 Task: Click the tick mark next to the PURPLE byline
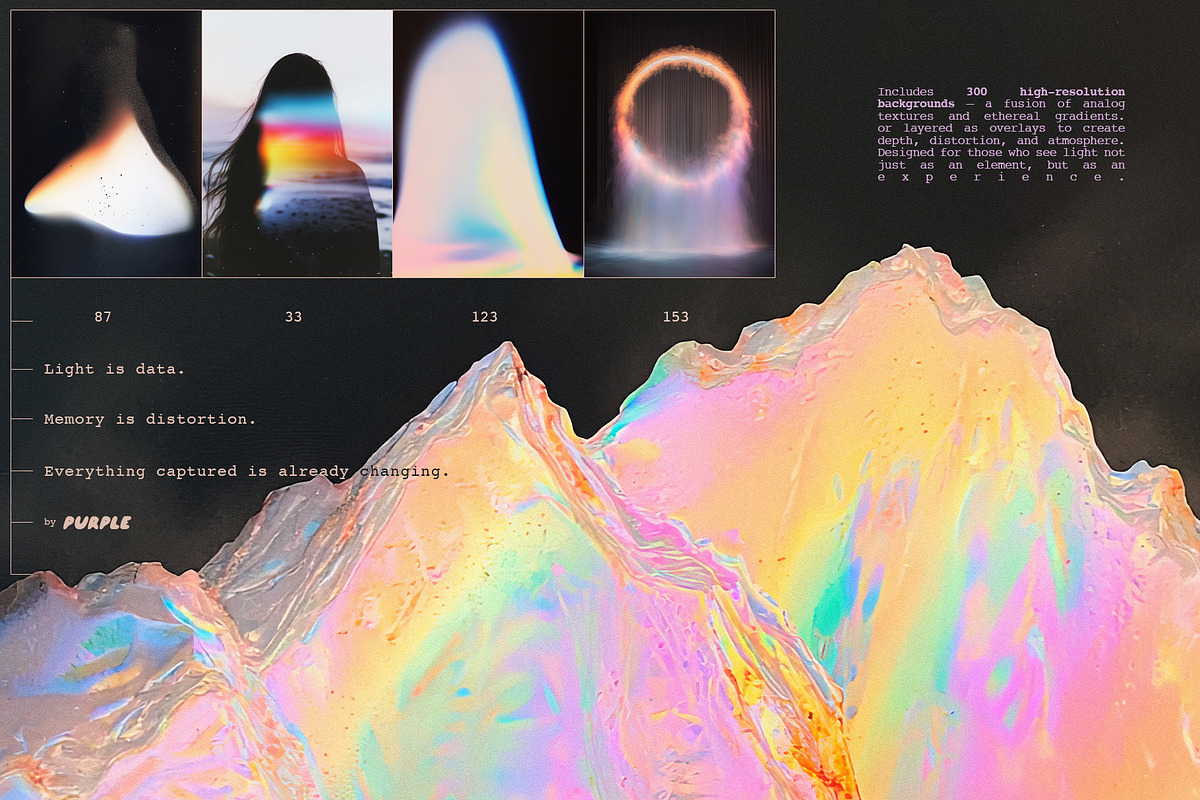pos(22,522)
